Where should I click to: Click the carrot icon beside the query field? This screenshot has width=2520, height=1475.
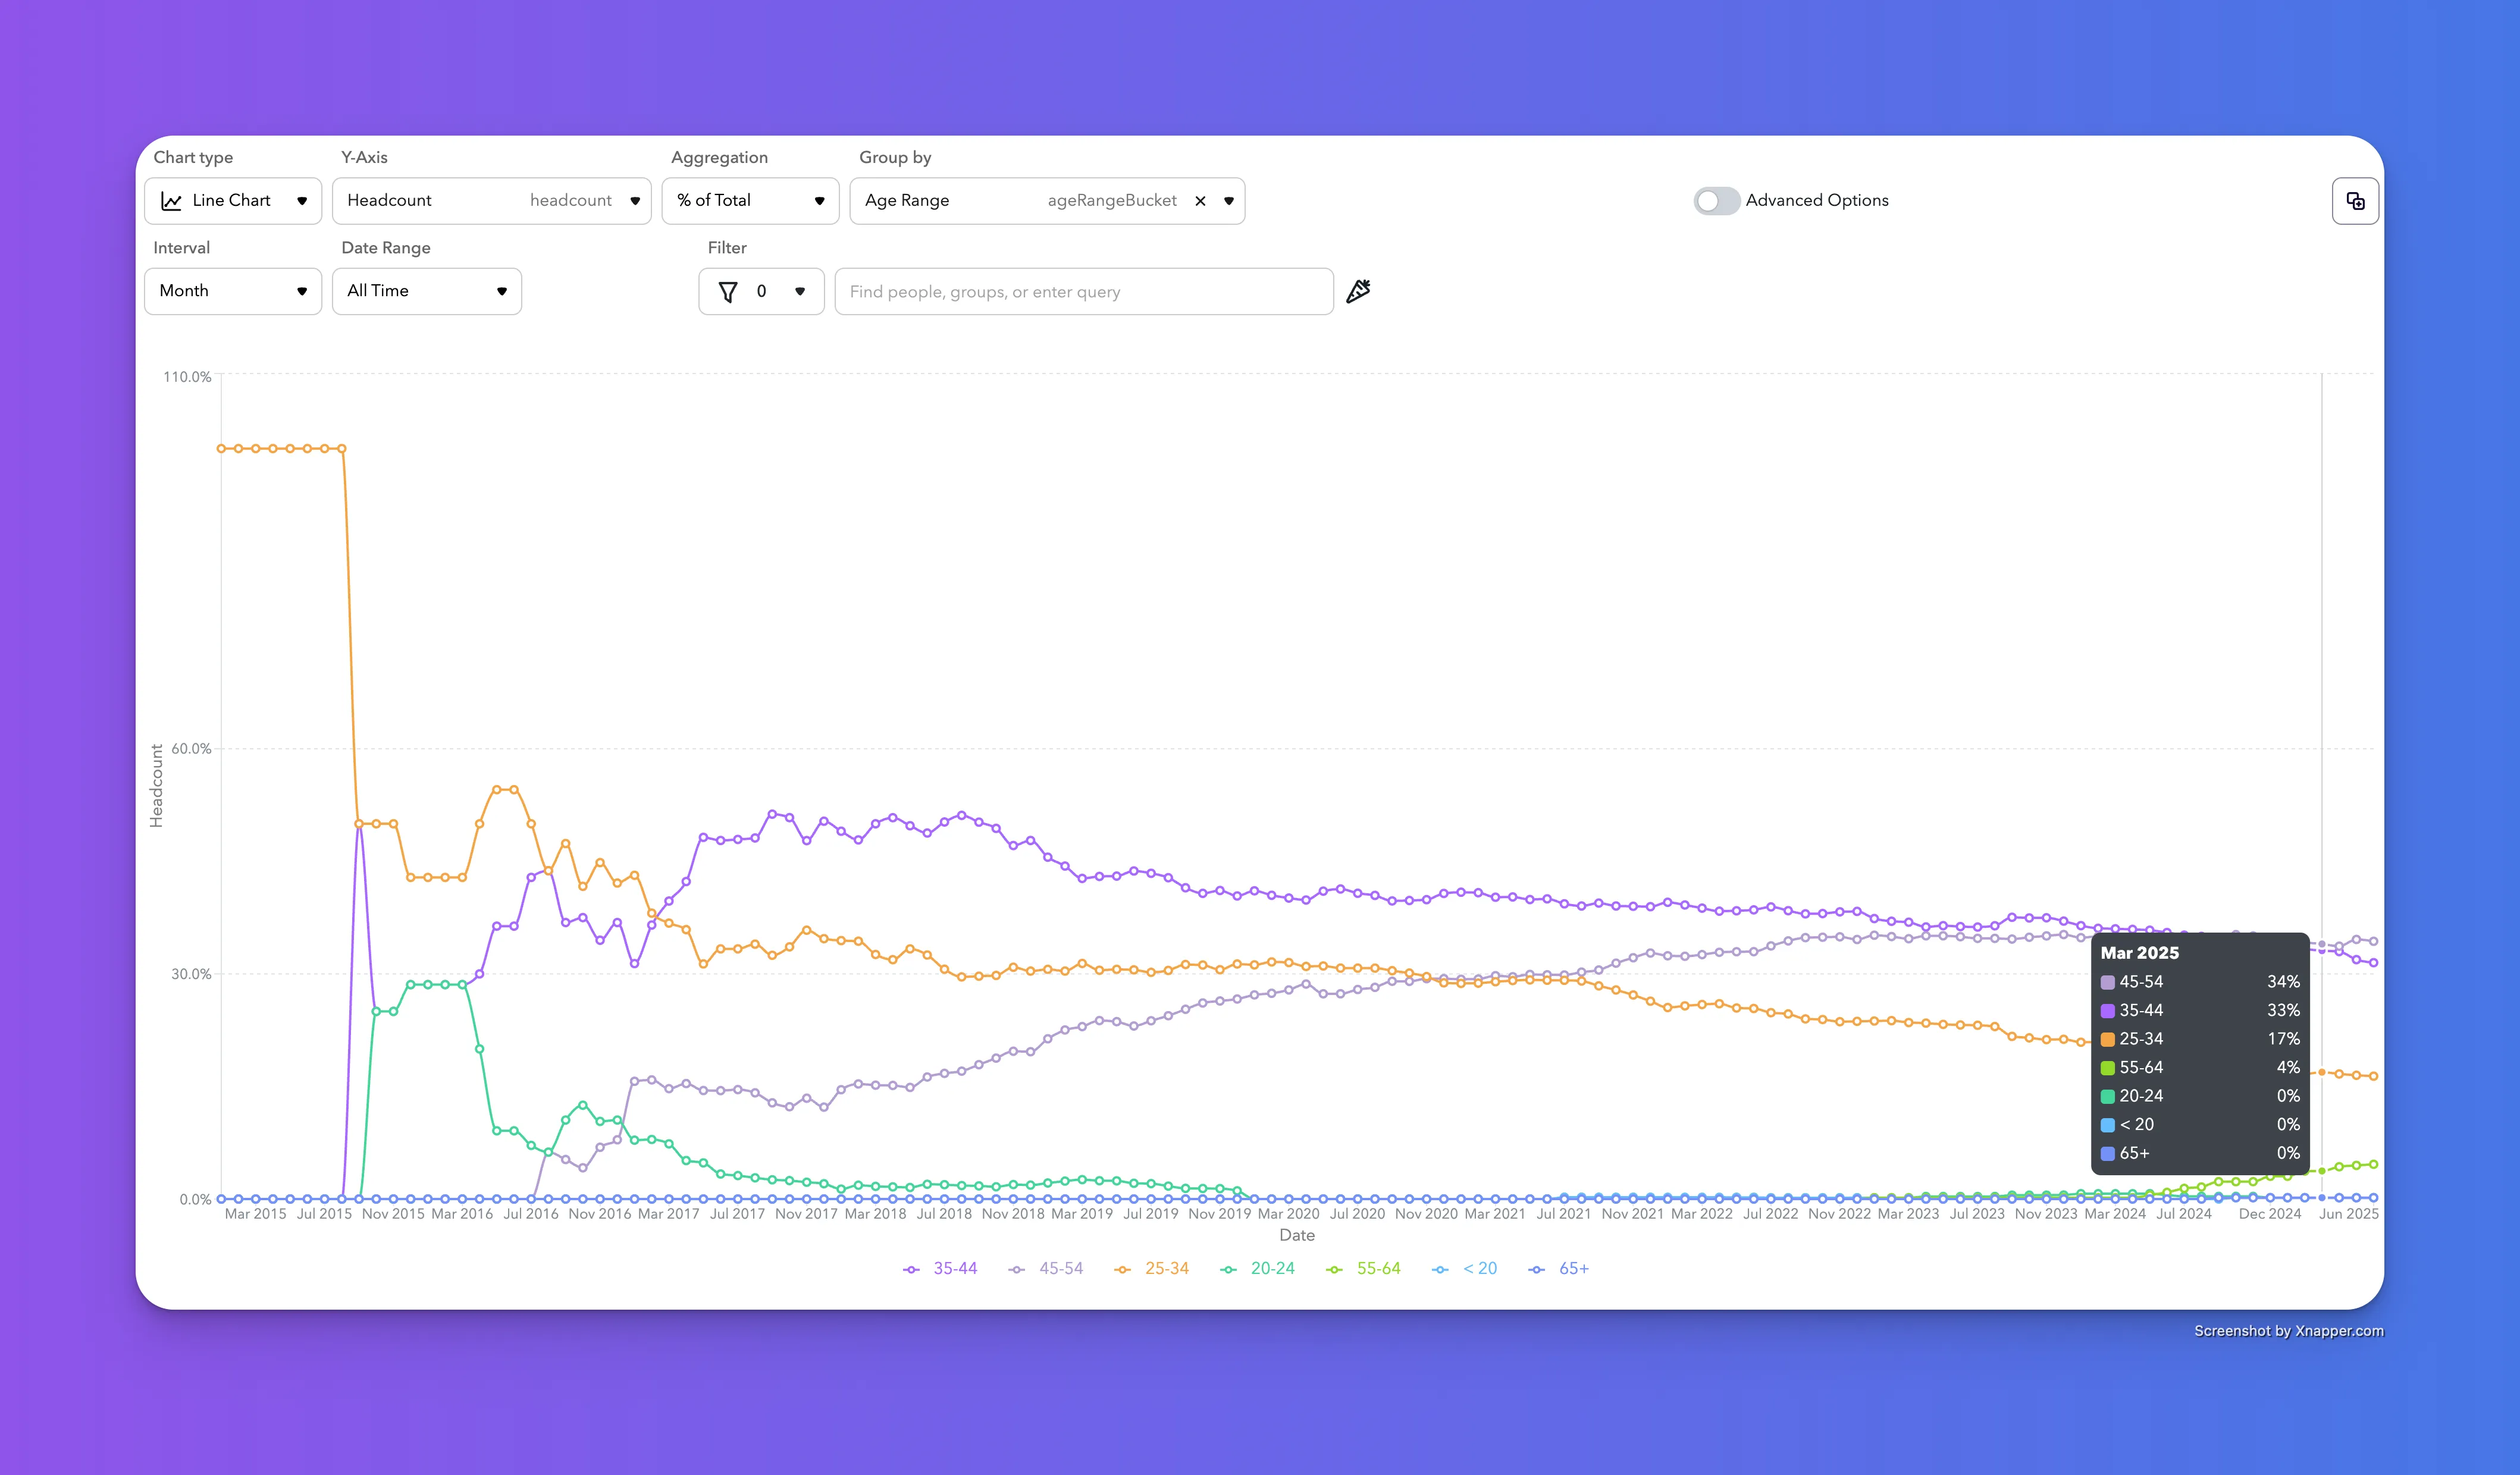tap(1358, 291)
